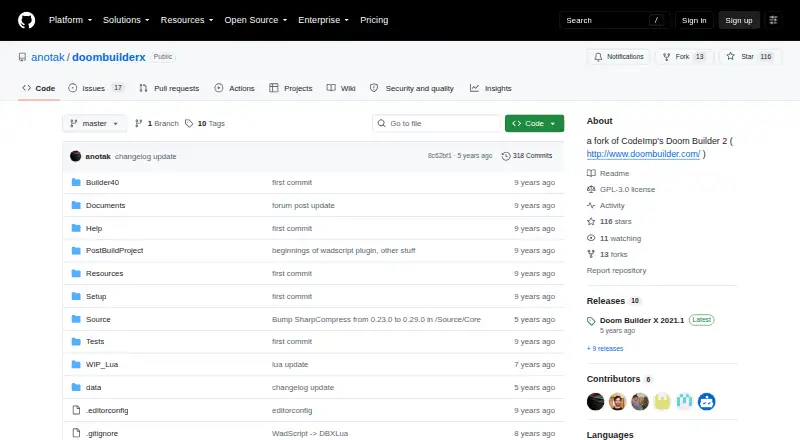View the 318 Commits history
The width and height of the screenshot is (800, 440).
pyautogui.click(x=527, y=156)
